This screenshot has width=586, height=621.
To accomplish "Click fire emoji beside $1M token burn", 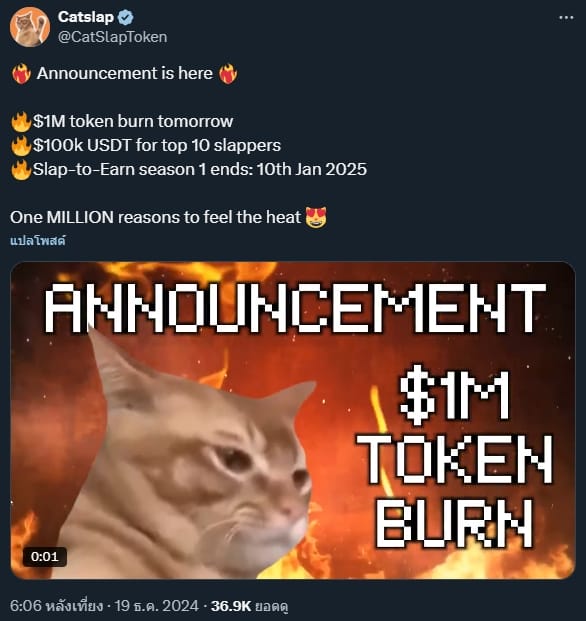I will pyautogui.click(x=21, y=122).
